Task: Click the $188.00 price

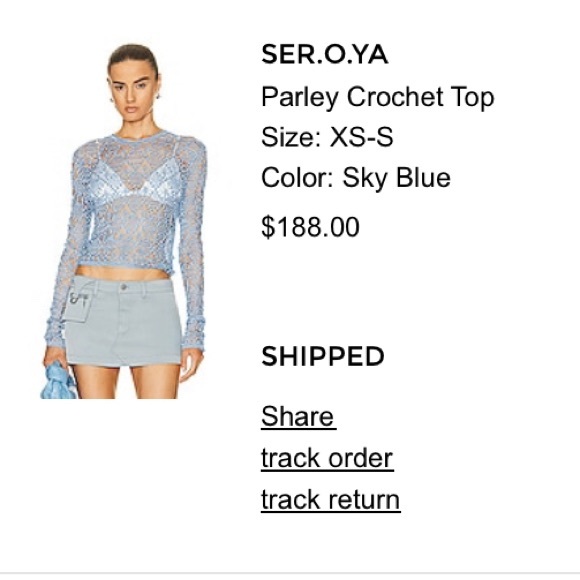Action: tap(310, 226)
